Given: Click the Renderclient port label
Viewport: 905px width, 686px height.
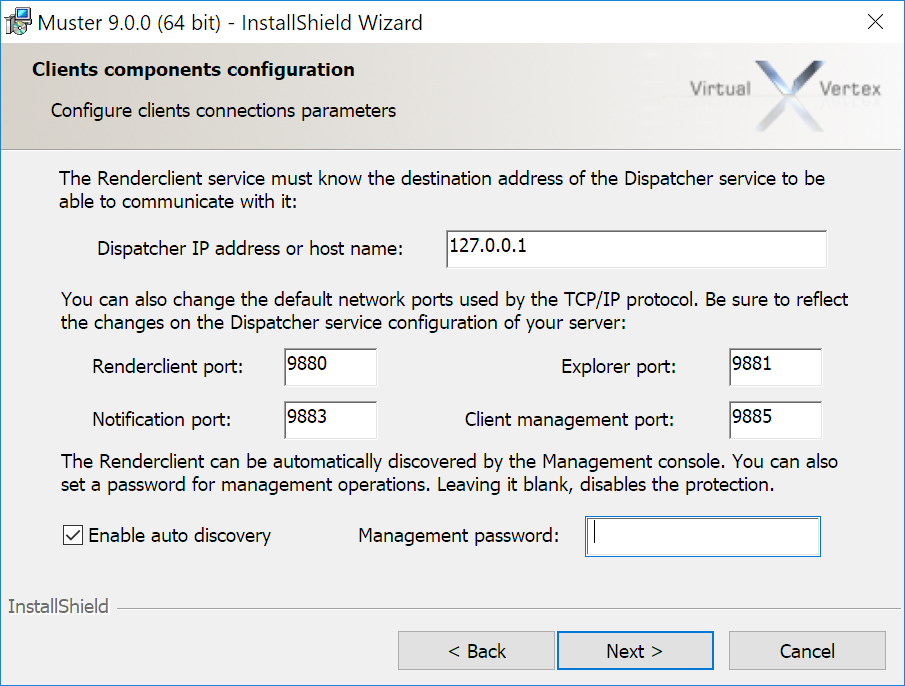Looking at the screenshot, I should click(168, 367).
